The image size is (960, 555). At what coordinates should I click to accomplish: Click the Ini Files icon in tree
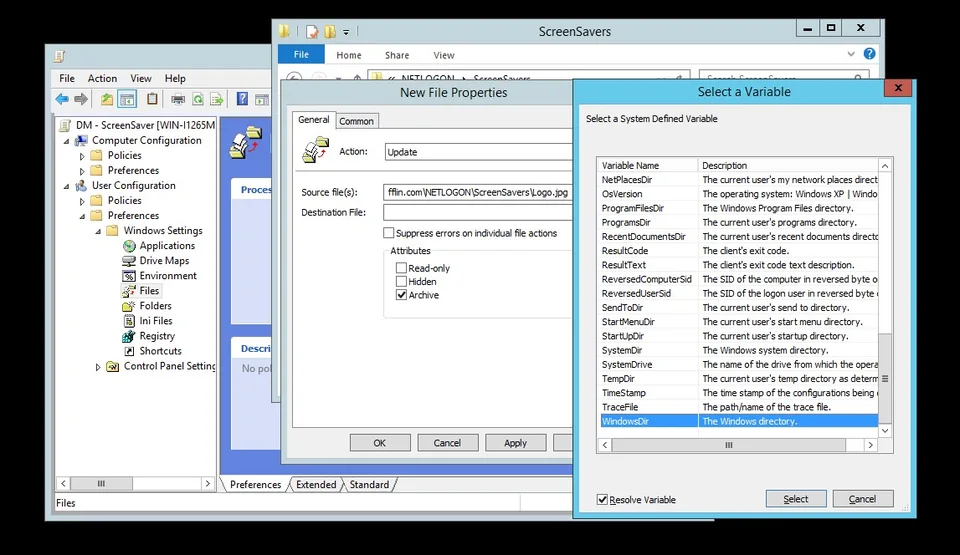pyautogui.click(x=129, y=321)
